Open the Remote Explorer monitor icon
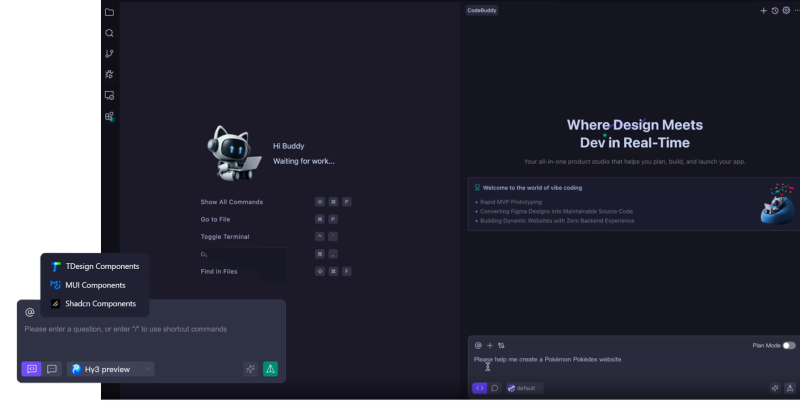The image size is (800, 411). [109, 95]
